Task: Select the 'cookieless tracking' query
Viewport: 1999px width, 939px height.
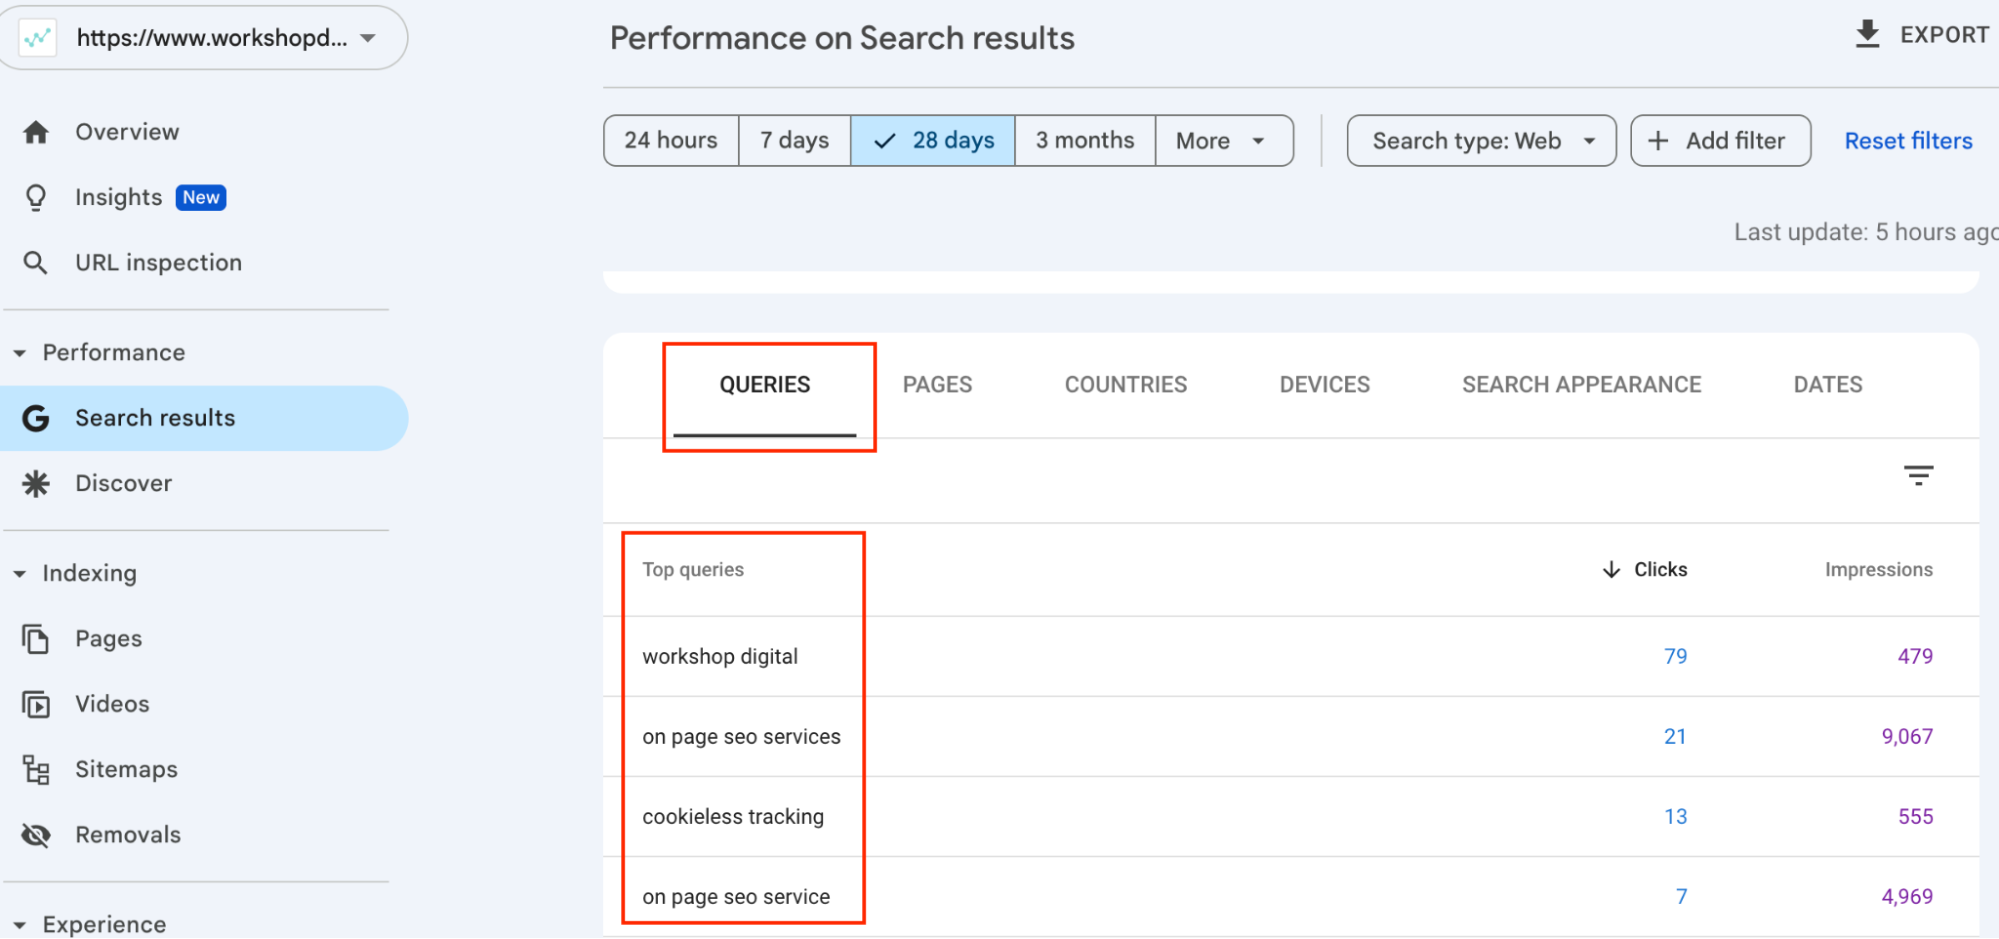Action: point(733,817)
